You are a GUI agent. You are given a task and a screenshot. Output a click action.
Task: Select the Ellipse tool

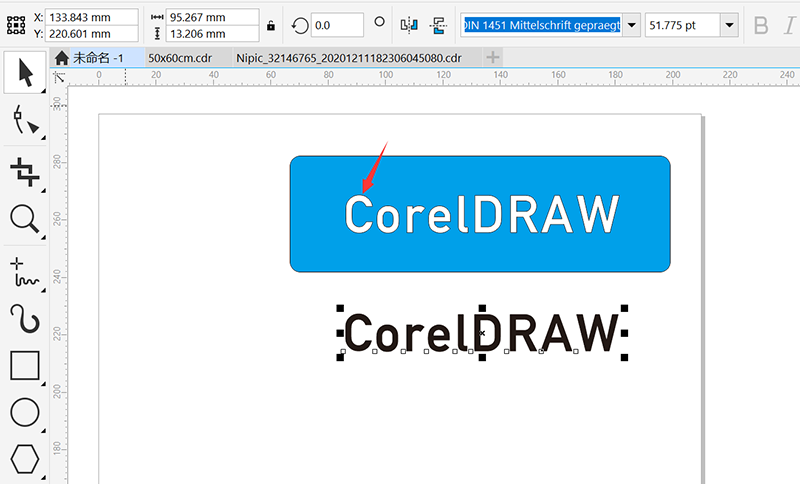click(x=25, y=412)
